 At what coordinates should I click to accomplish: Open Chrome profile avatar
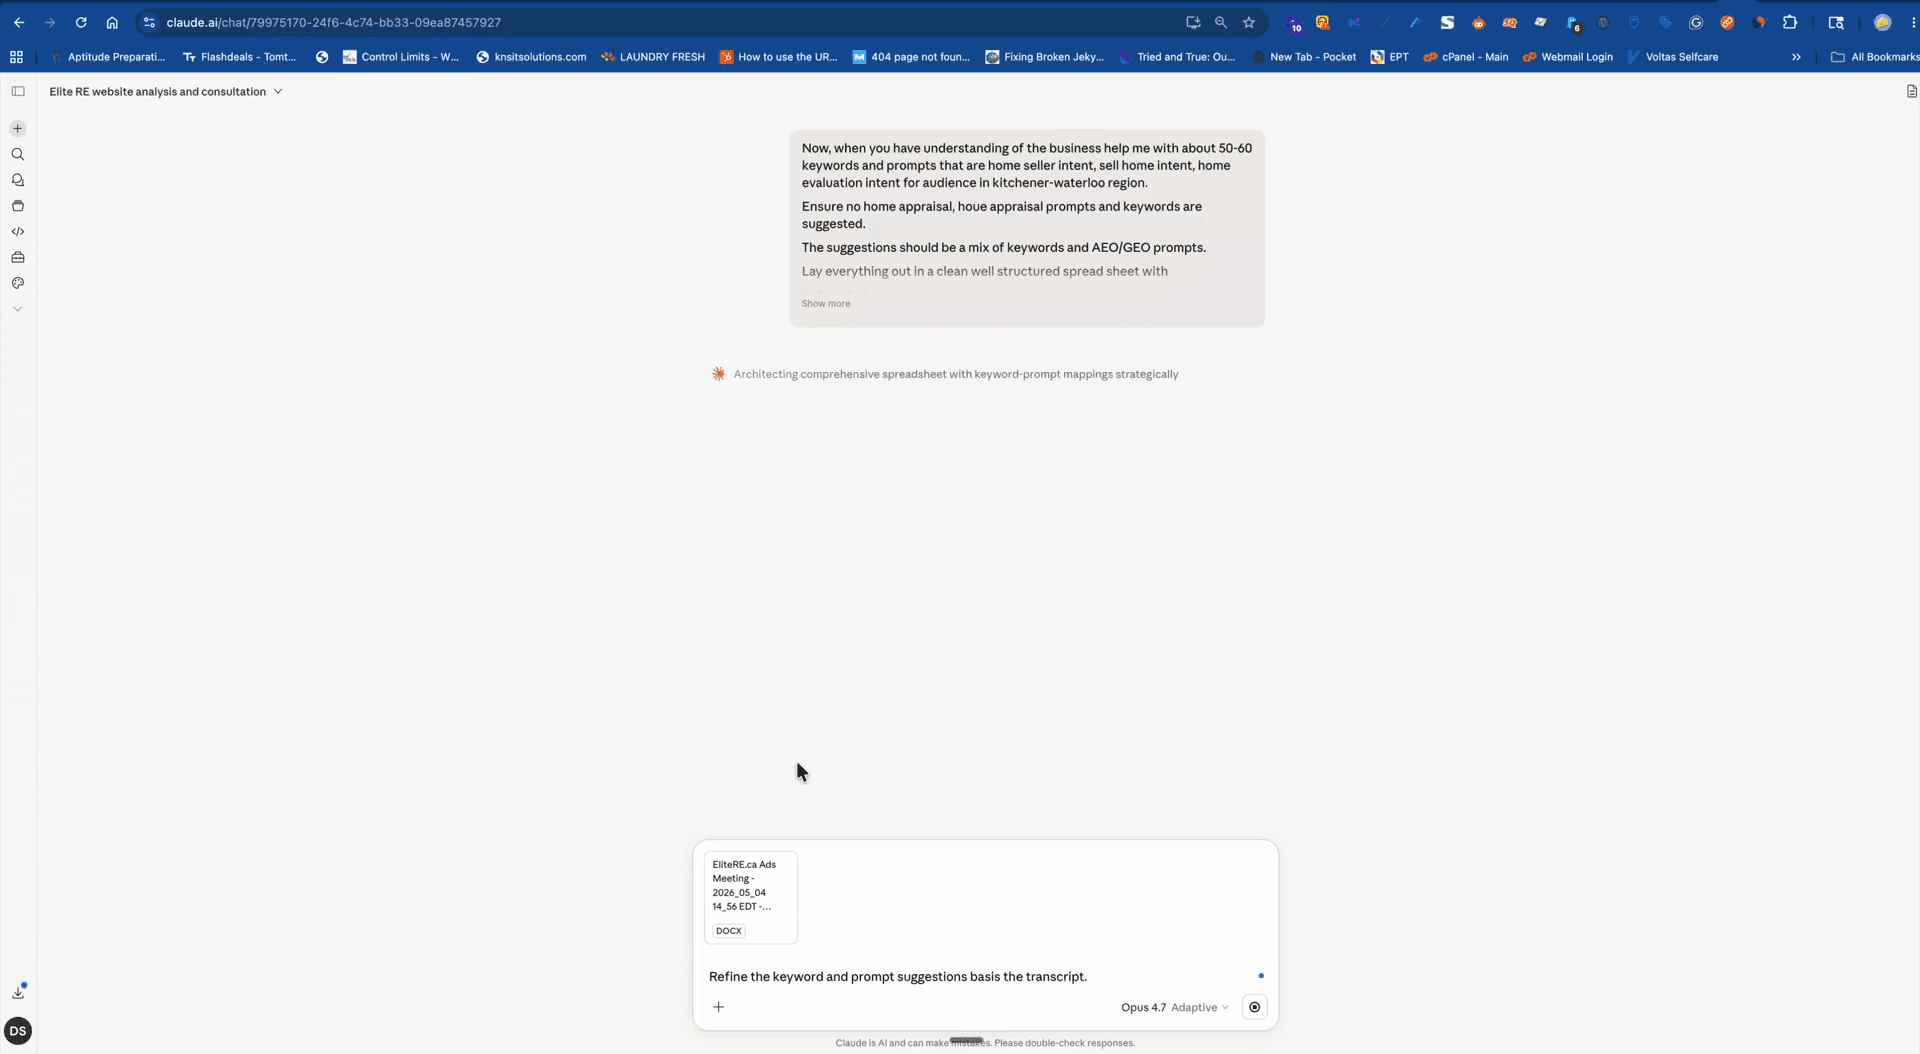coord(1882,22)
